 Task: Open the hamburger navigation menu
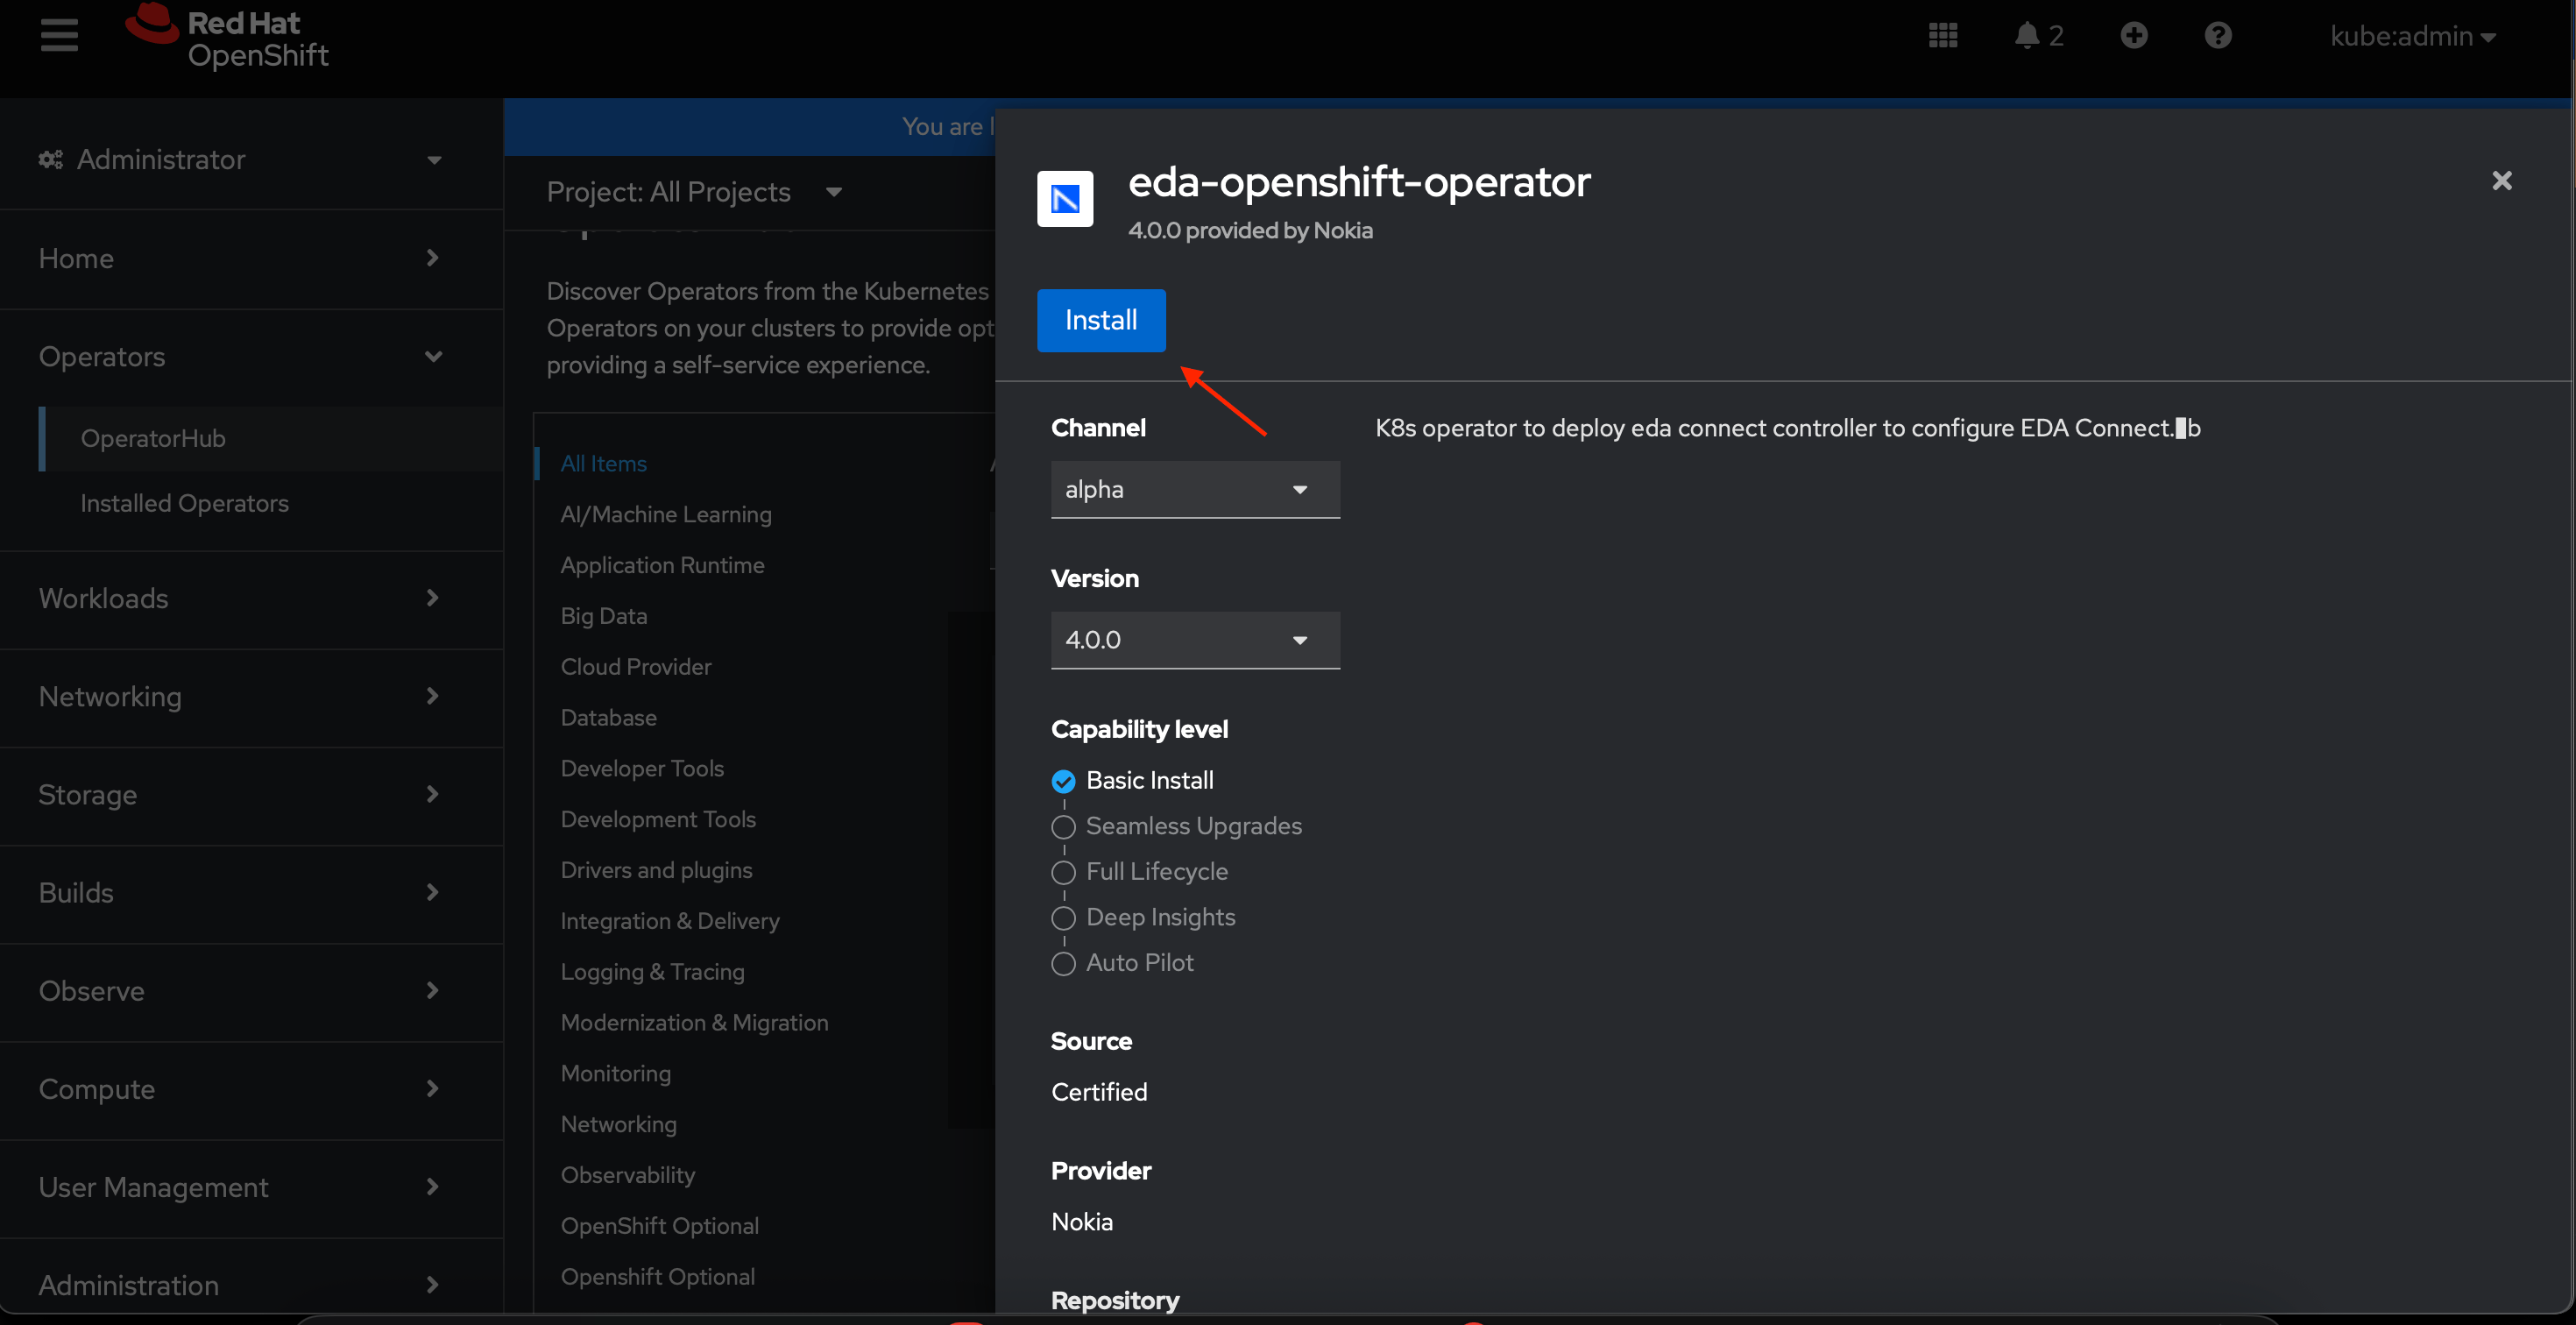[58, 35]
